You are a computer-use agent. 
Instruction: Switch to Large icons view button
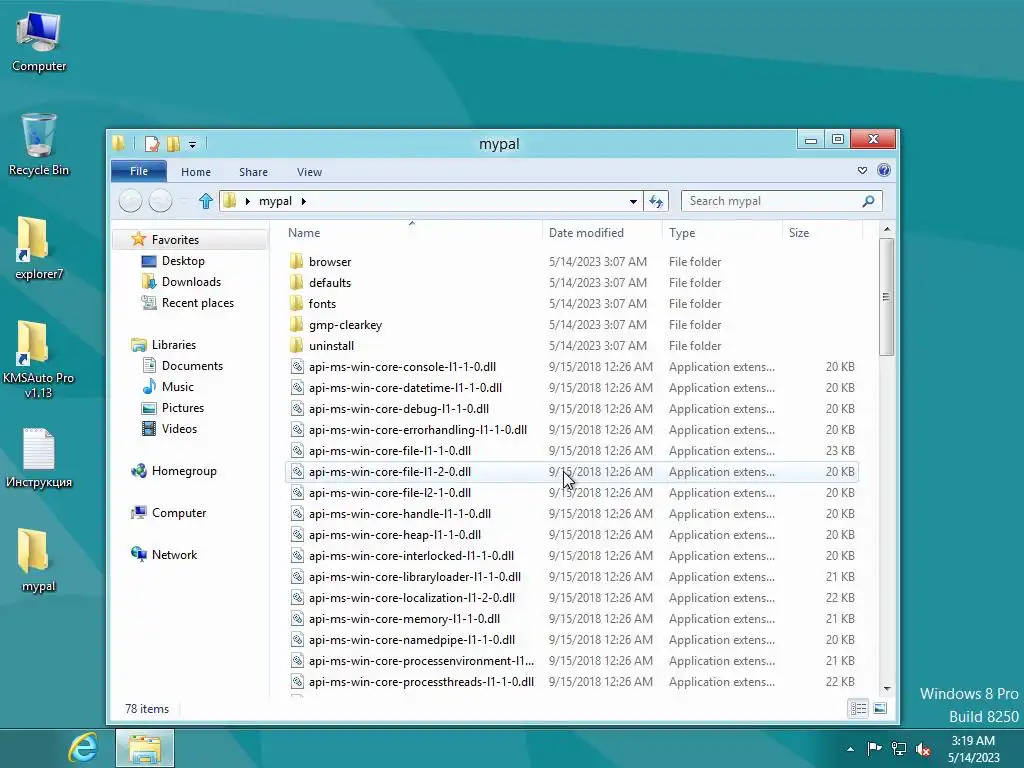tap(880, 709)
